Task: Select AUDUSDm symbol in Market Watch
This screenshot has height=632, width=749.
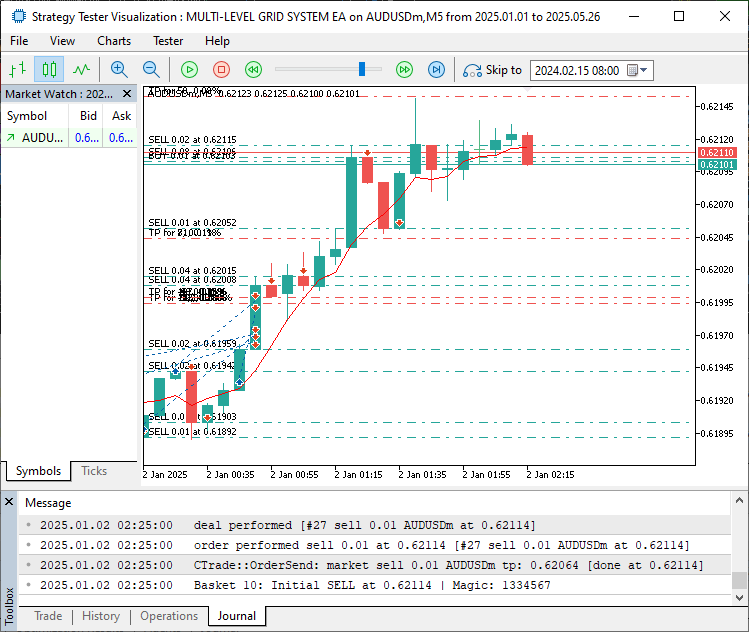Action: pyautogui.click(x=40, y=138)
